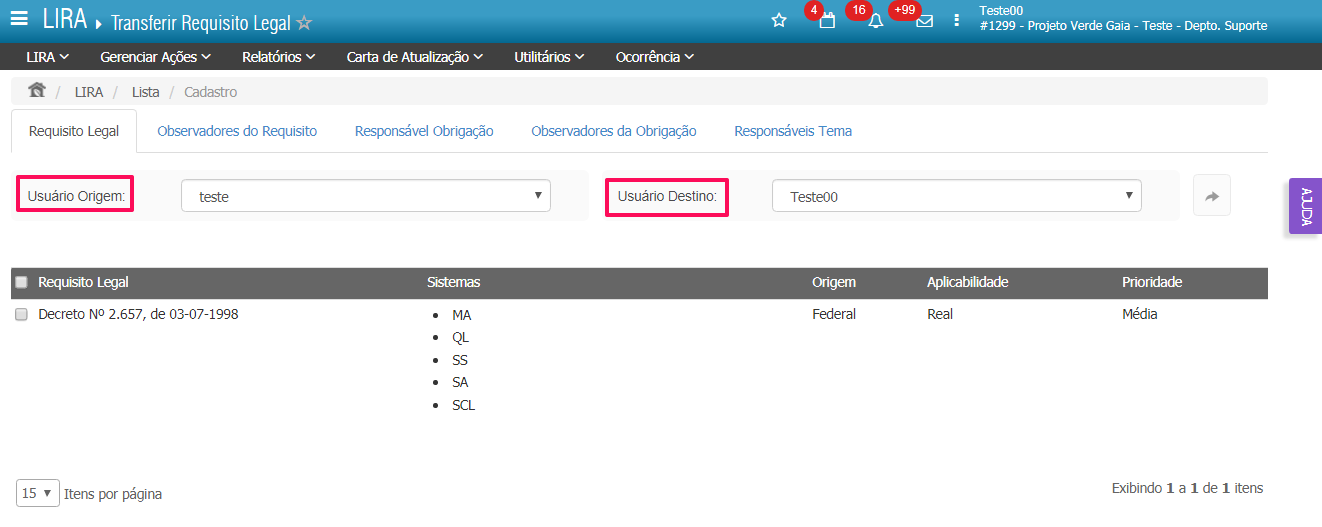Toggle the select-all checkbox in table header
The width and height of the screenshot is (1322, 527).
pos(22,283)
